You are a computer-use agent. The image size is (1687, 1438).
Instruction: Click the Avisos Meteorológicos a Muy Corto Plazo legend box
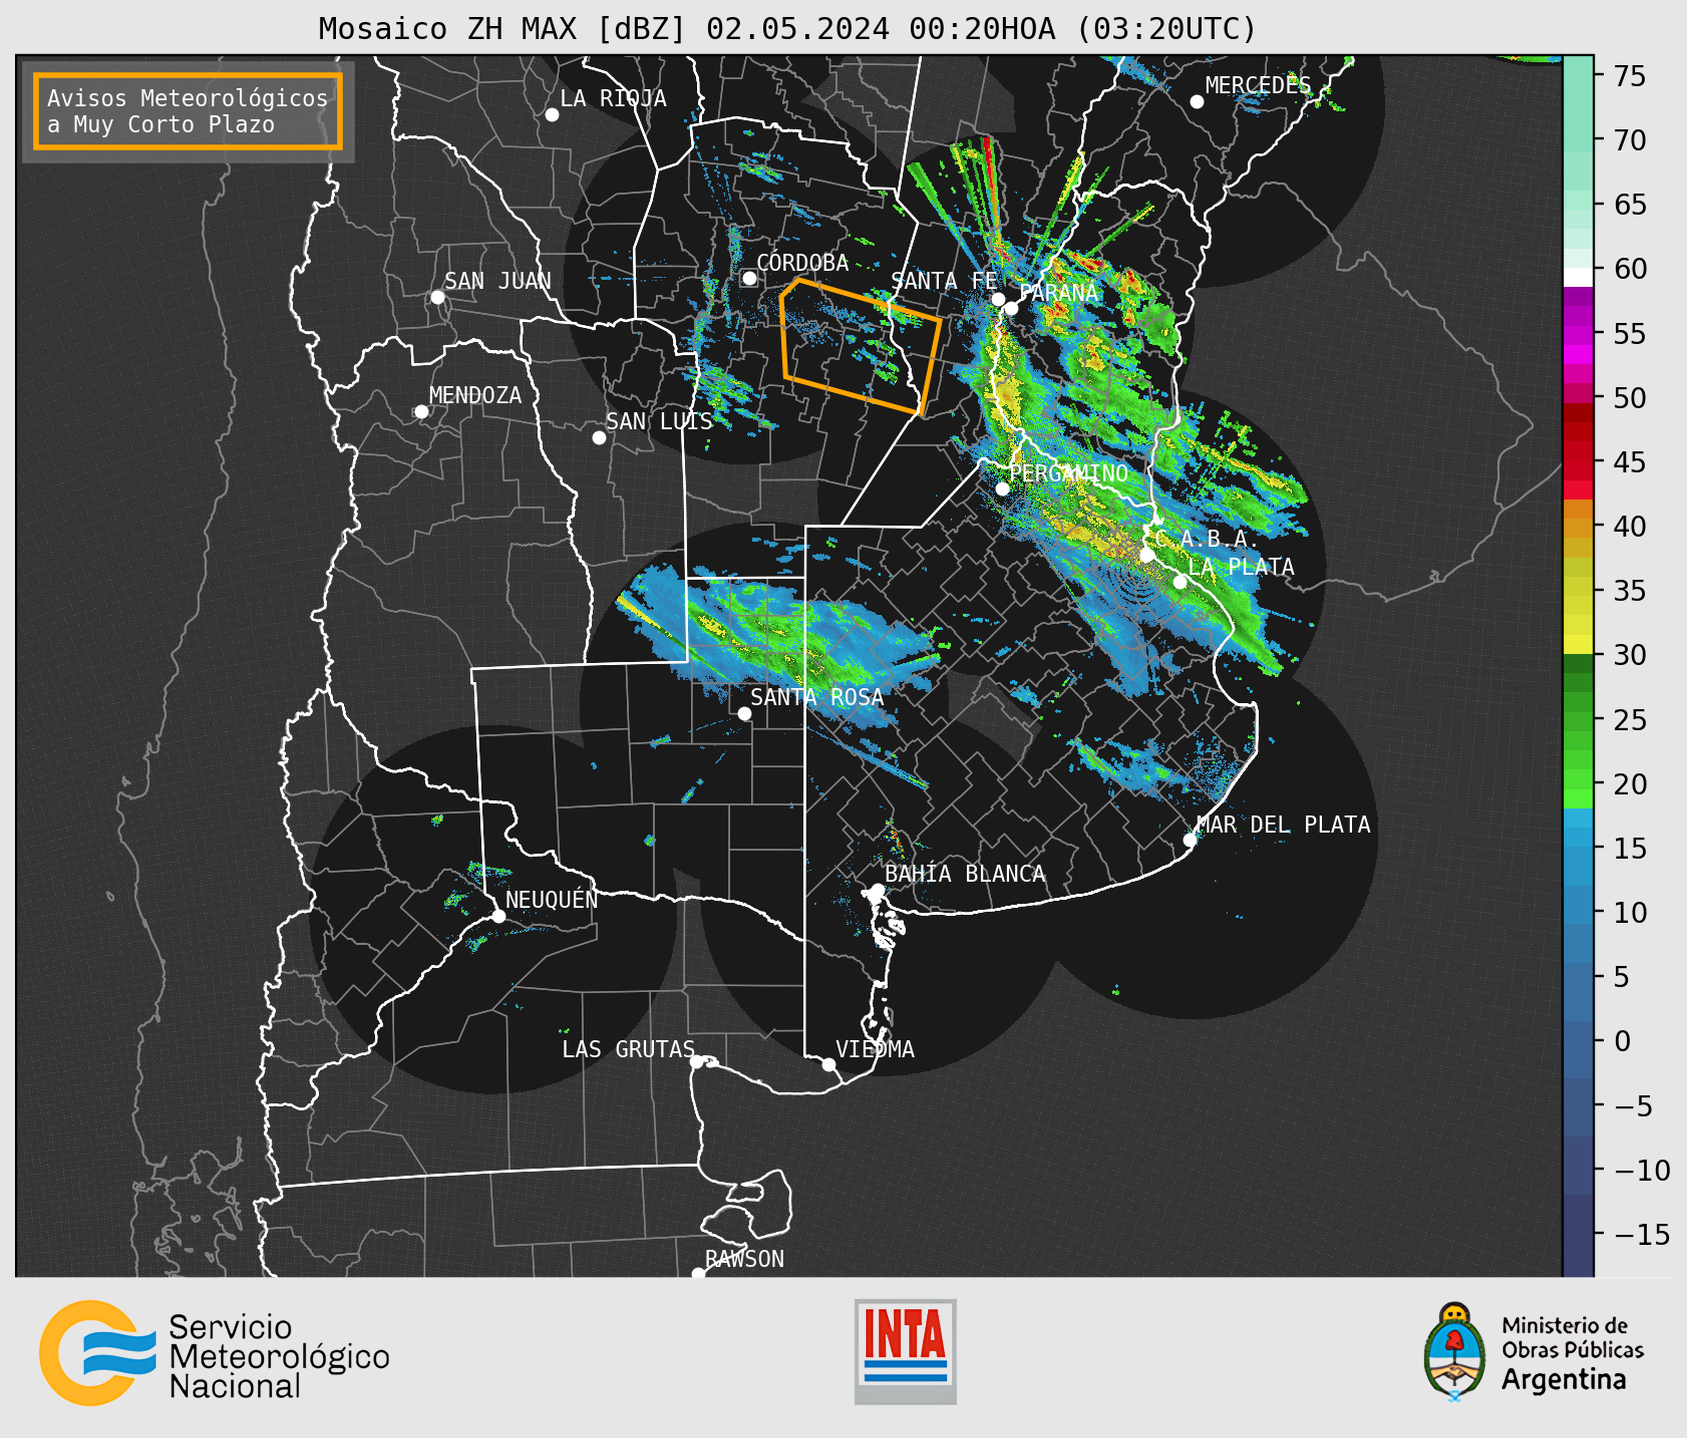pos(188,111)
